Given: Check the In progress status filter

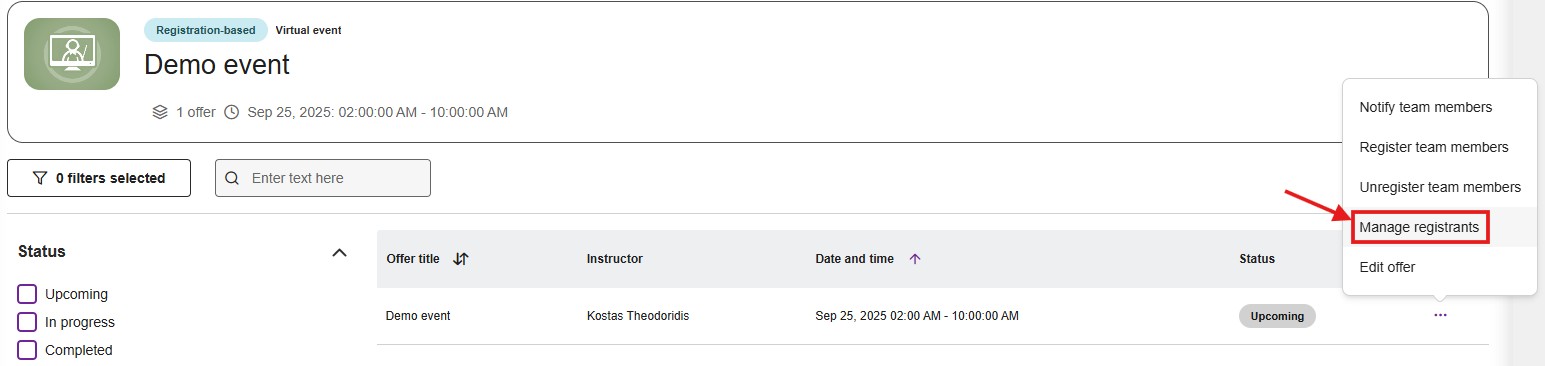Looking at the screenshot, I should [x=28, y=322].
